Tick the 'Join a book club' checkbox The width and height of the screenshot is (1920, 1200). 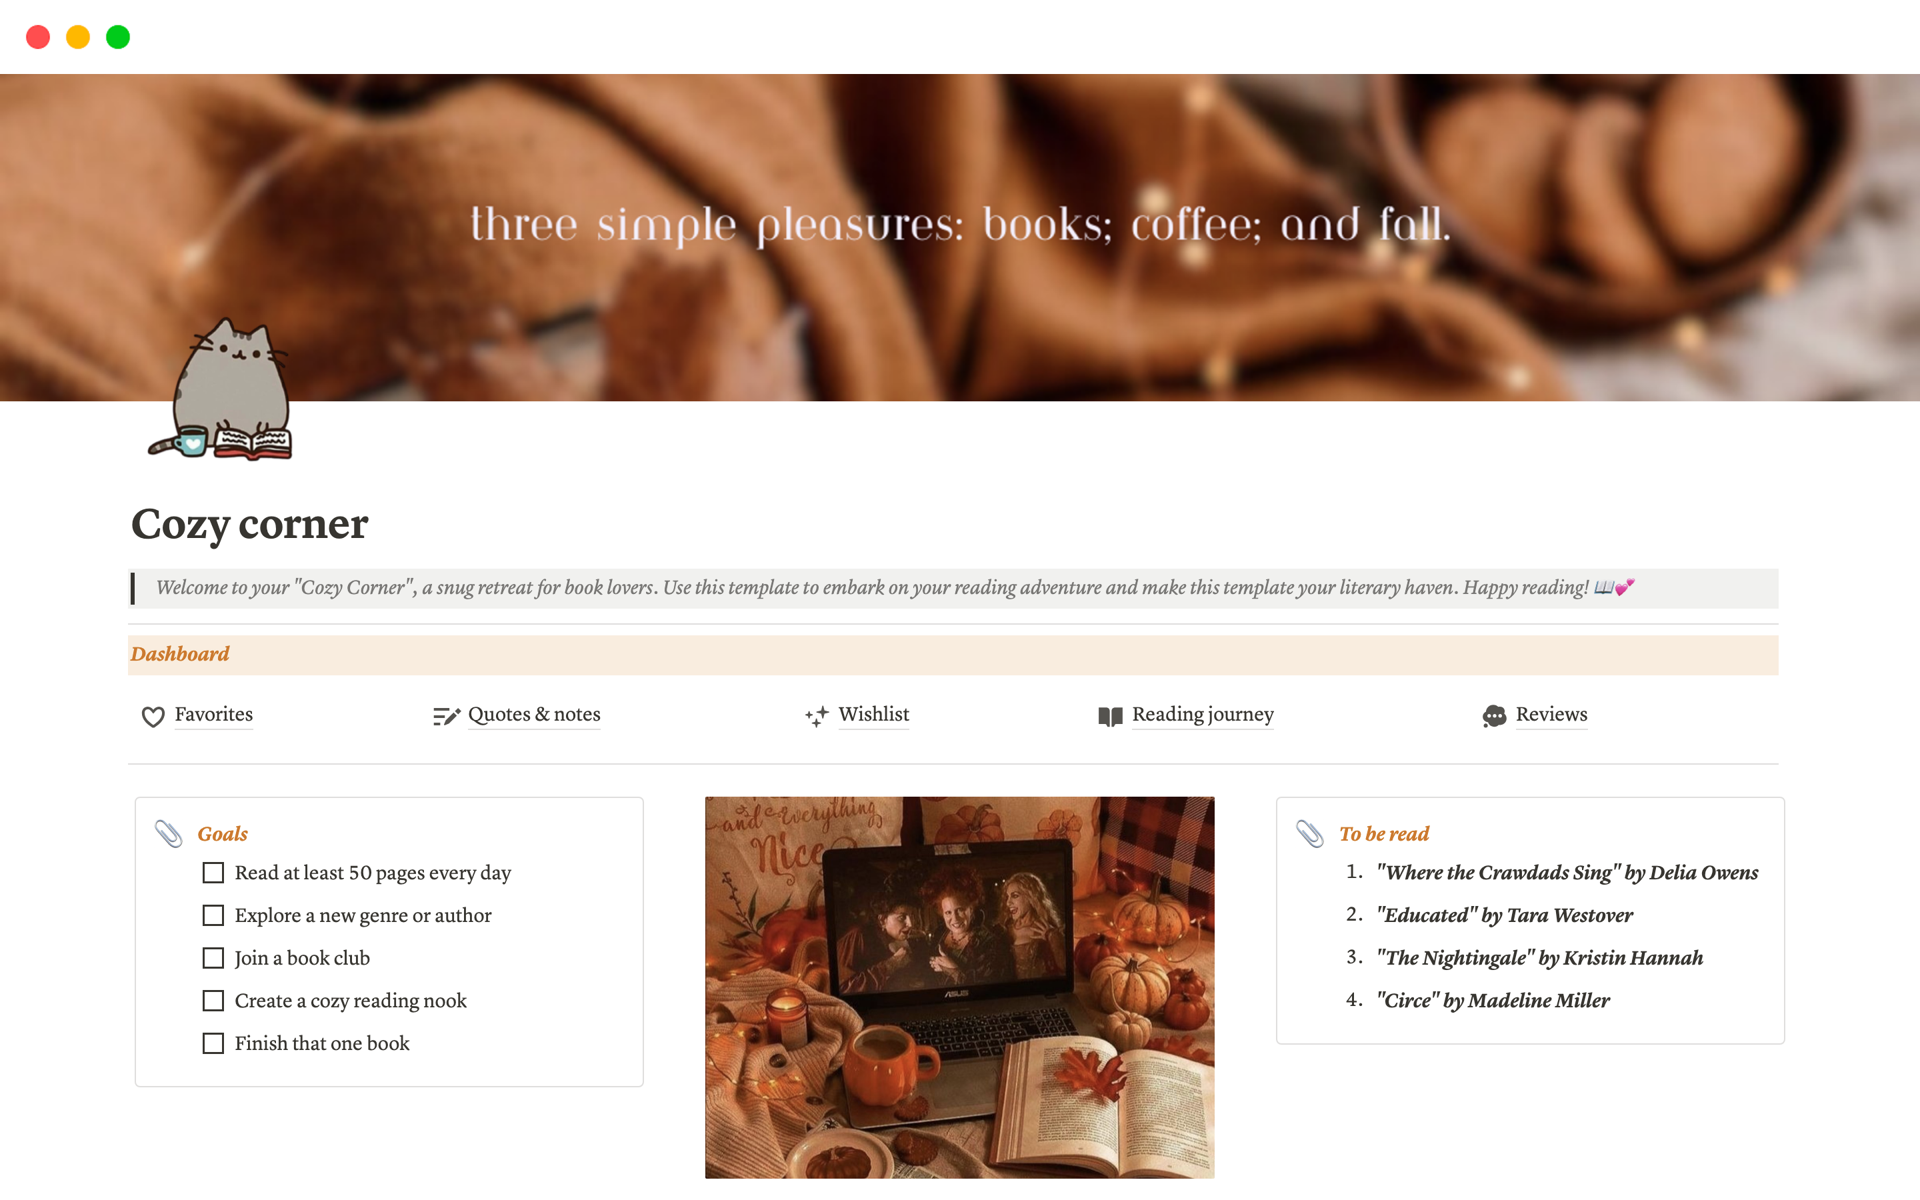(213, 958)
